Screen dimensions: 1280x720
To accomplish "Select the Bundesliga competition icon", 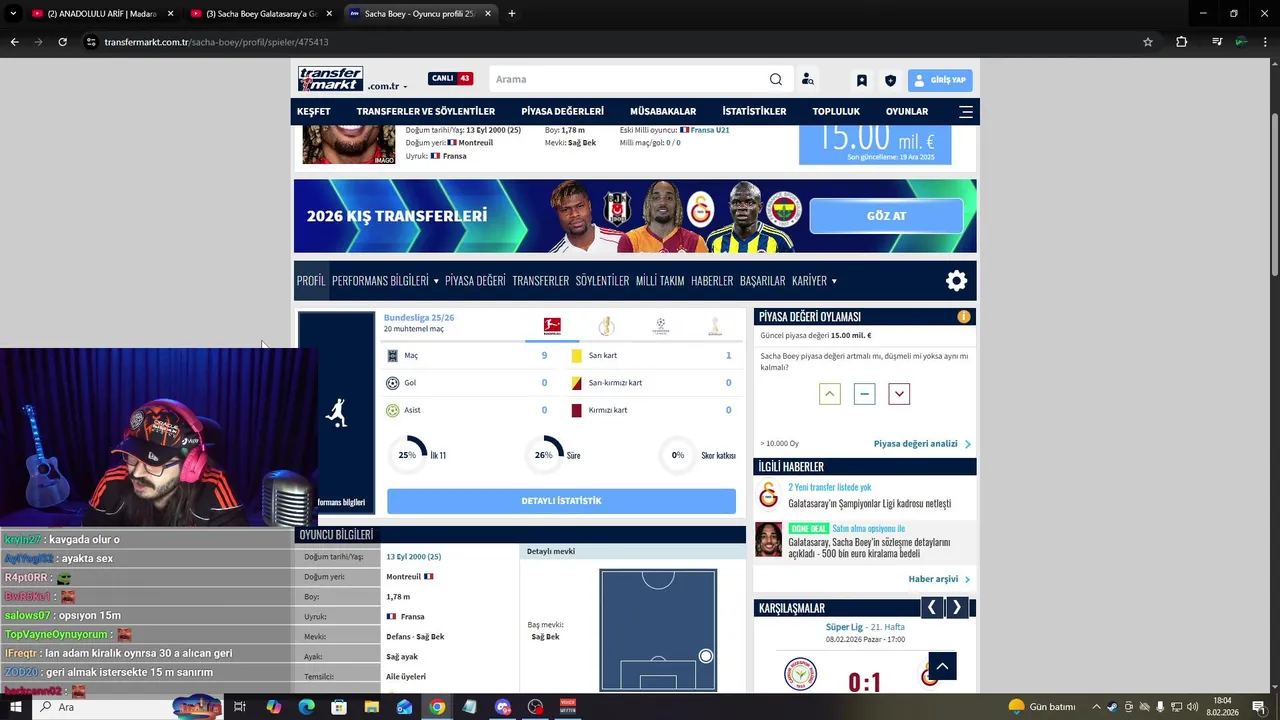I will tap(552, 326).
